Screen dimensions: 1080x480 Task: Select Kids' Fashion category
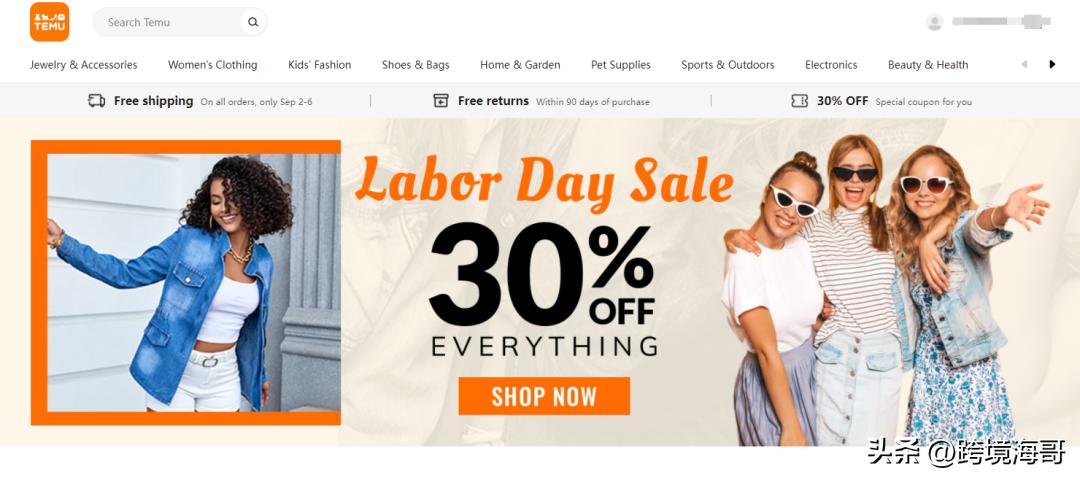[x=320, y=65]
